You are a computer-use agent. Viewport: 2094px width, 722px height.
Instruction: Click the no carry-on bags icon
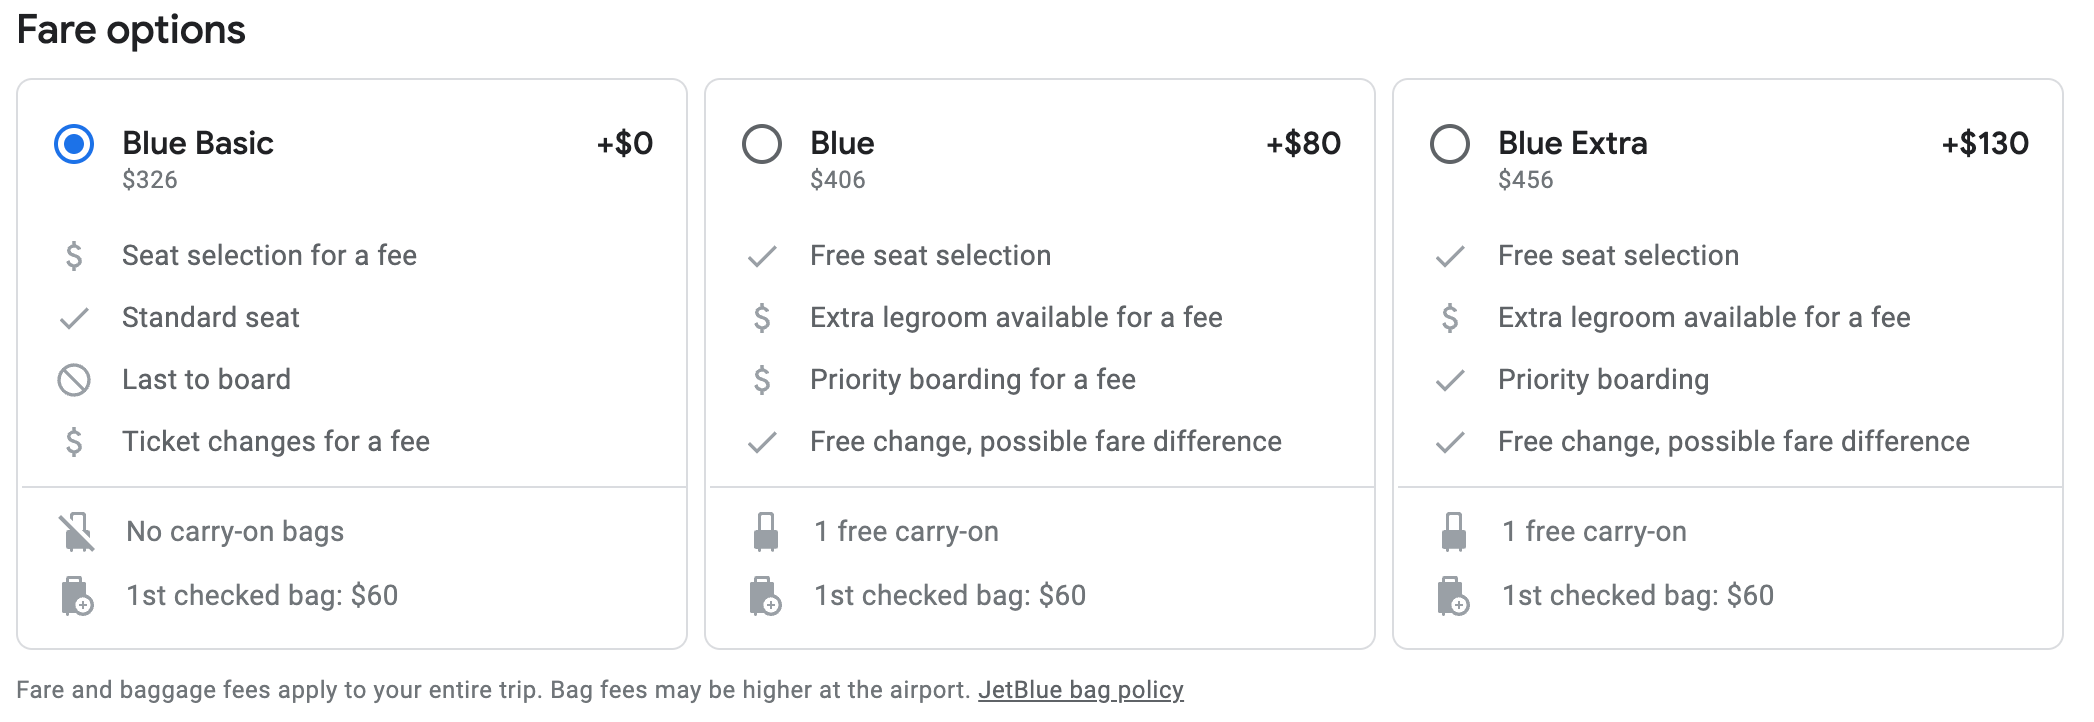(76, 532)
